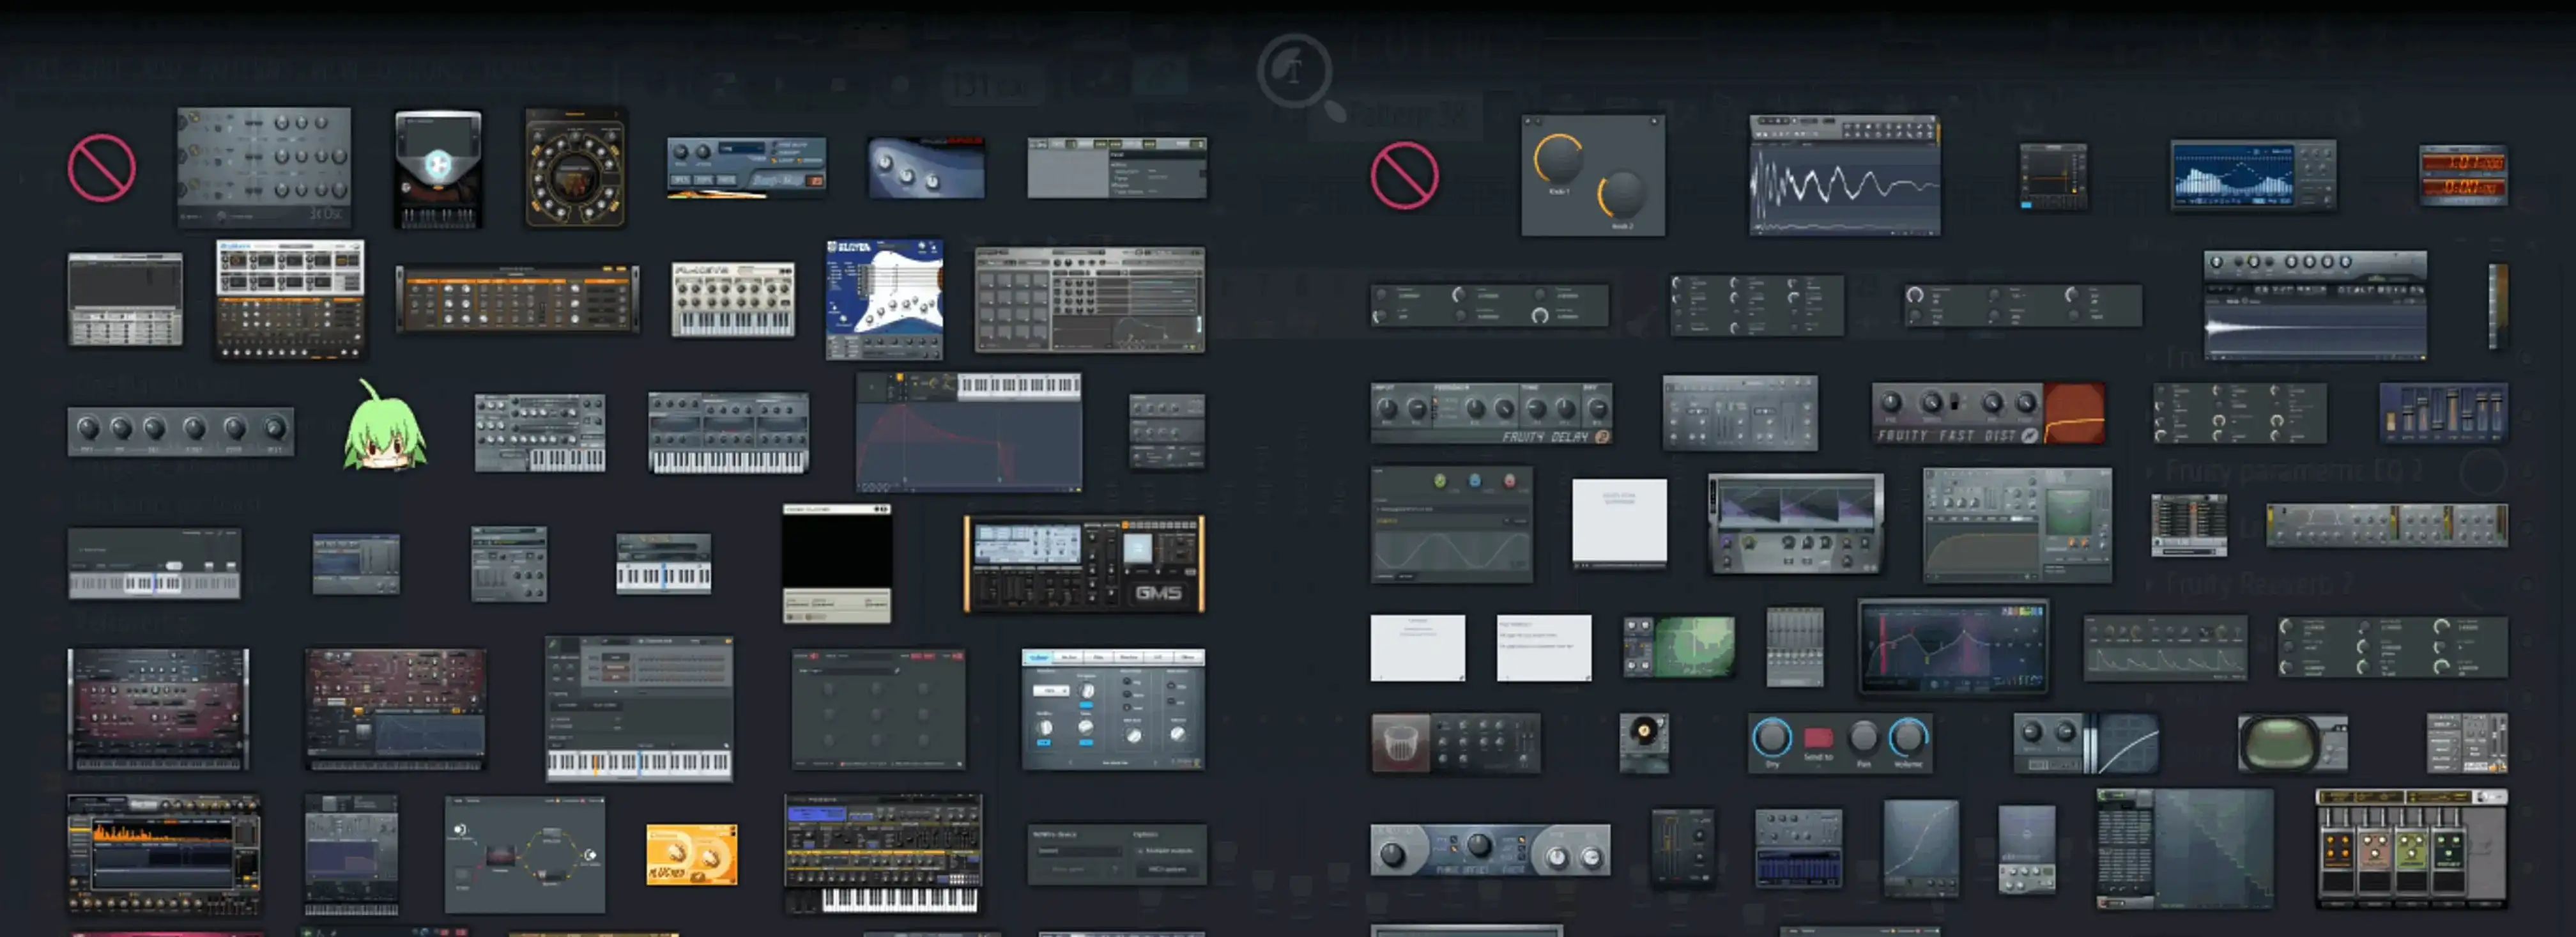Select the Fruity Fast Dist effect
Screen dimensions: 2576x937
coord(1987,413)
